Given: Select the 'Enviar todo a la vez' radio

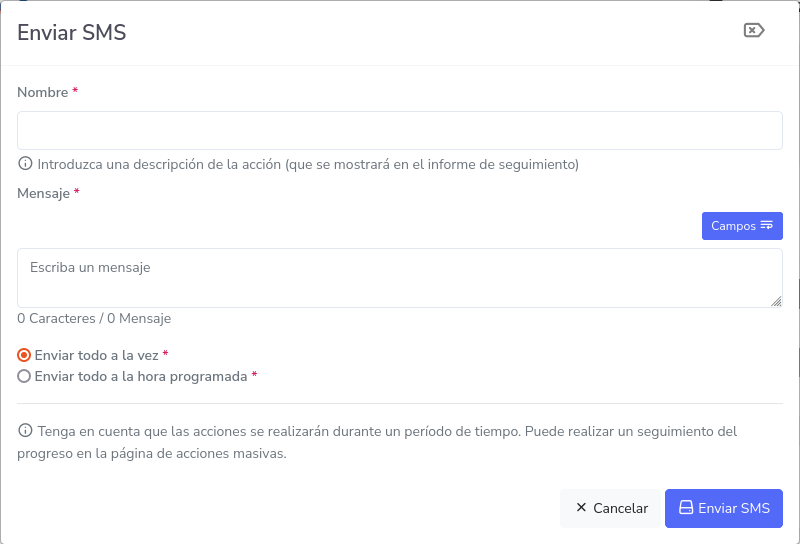Looking at the screenshot, I should (x=24, y=355).
